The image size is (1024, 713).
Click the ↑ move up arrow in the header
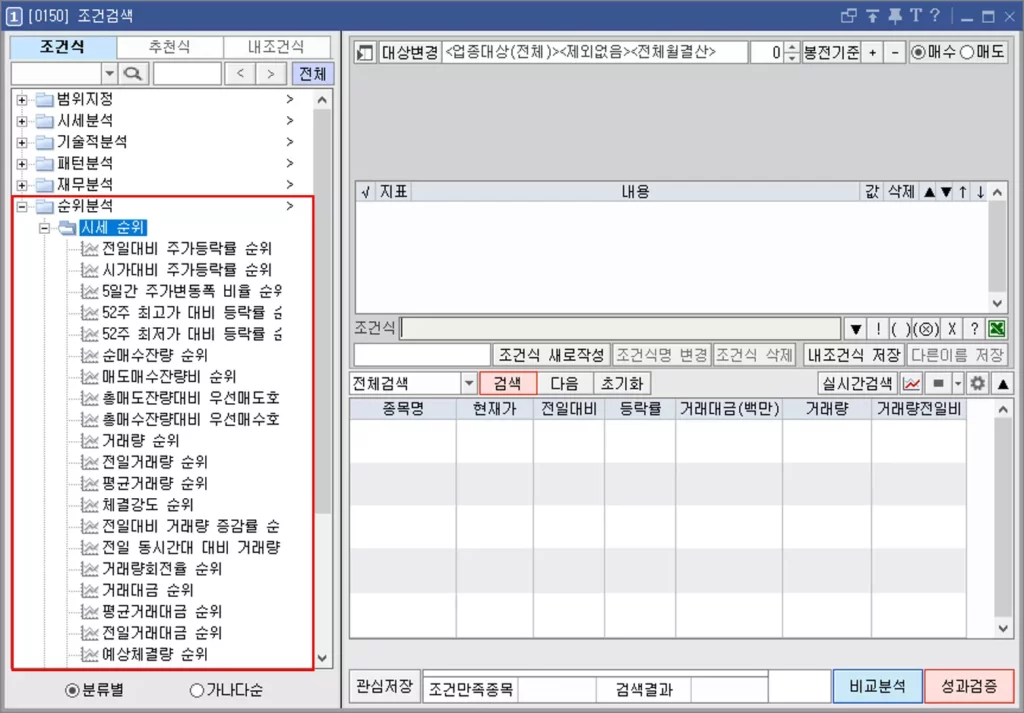pos(963,192)
